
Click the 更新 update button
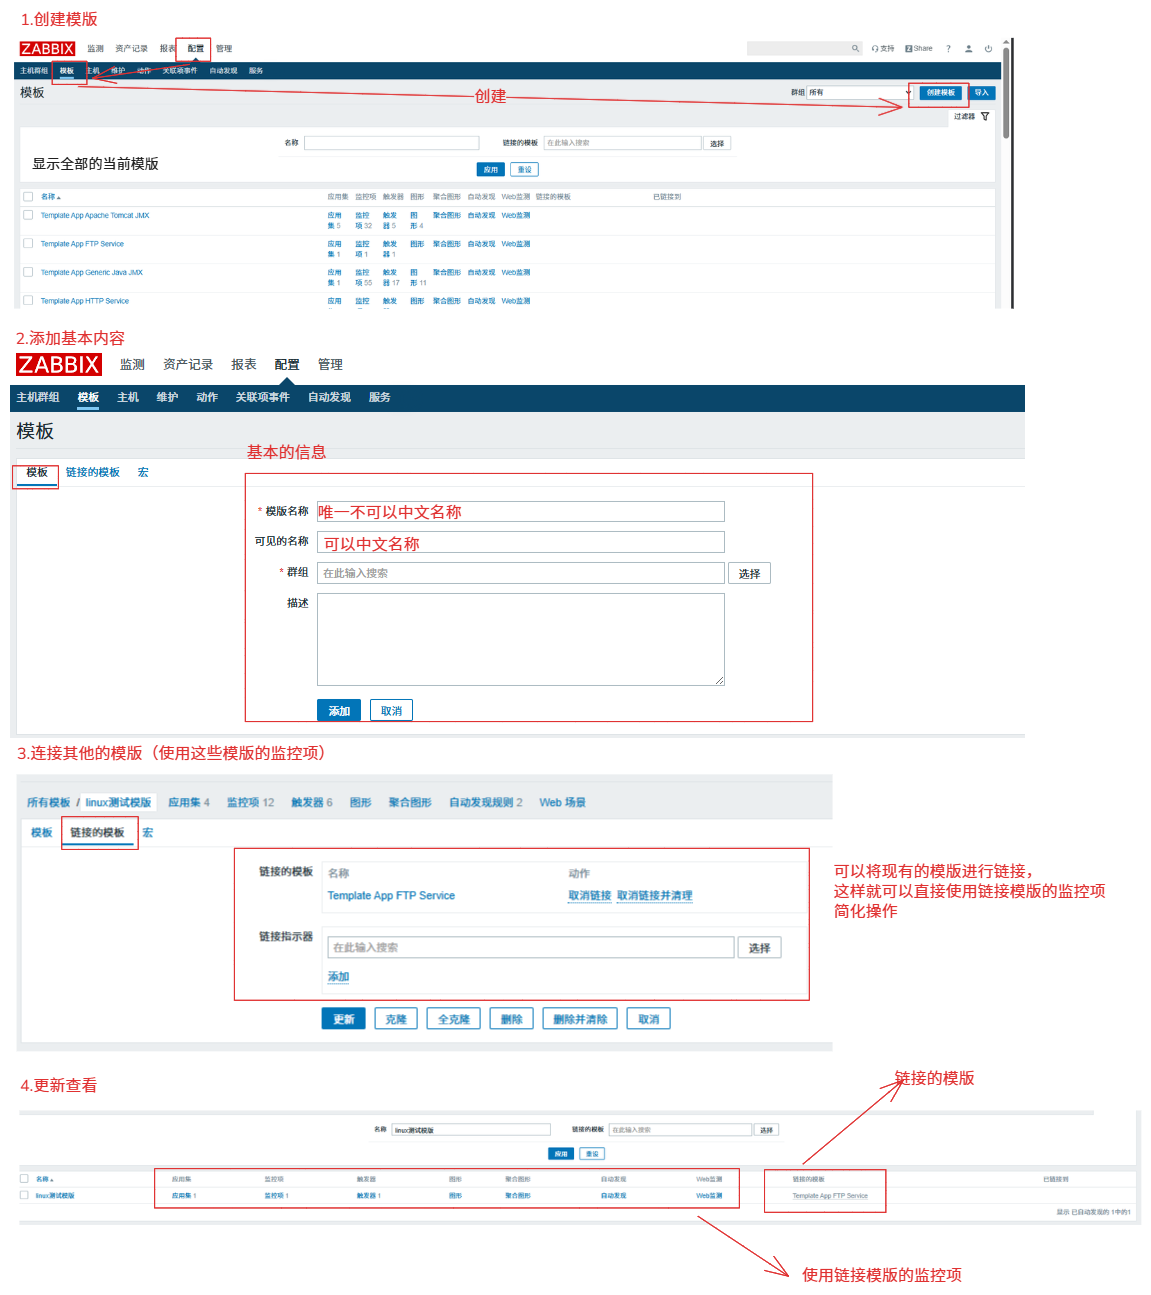[344, 1019]
